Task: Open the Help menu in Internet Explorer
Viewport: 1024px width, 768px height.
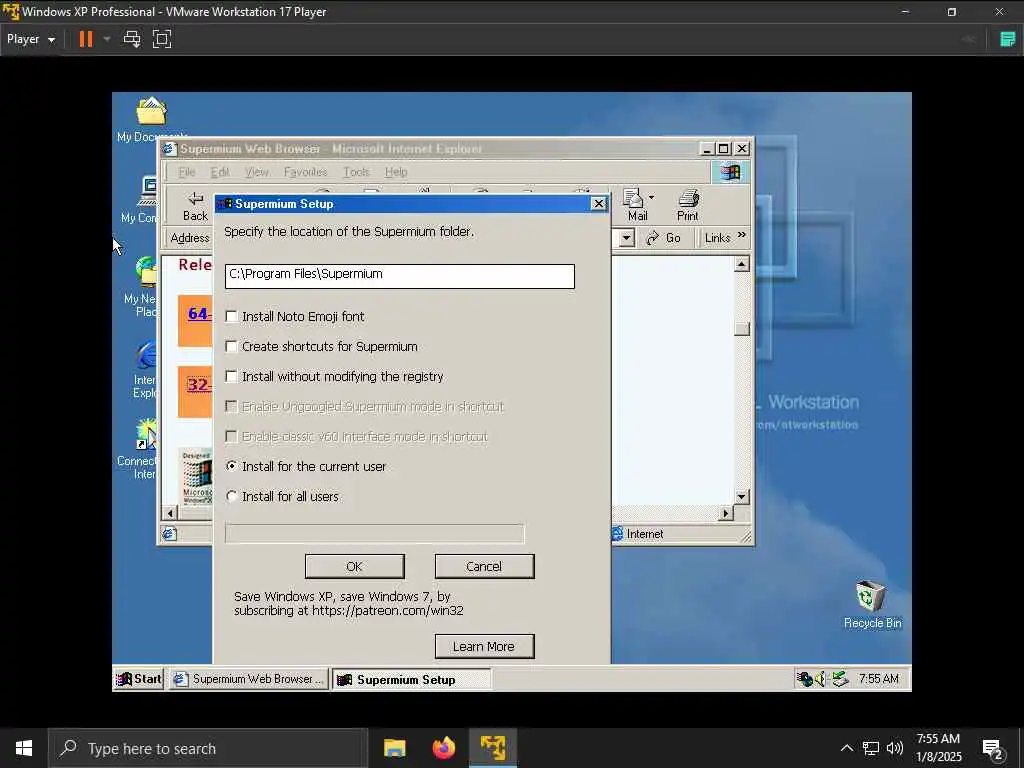Action: (396, 172)
